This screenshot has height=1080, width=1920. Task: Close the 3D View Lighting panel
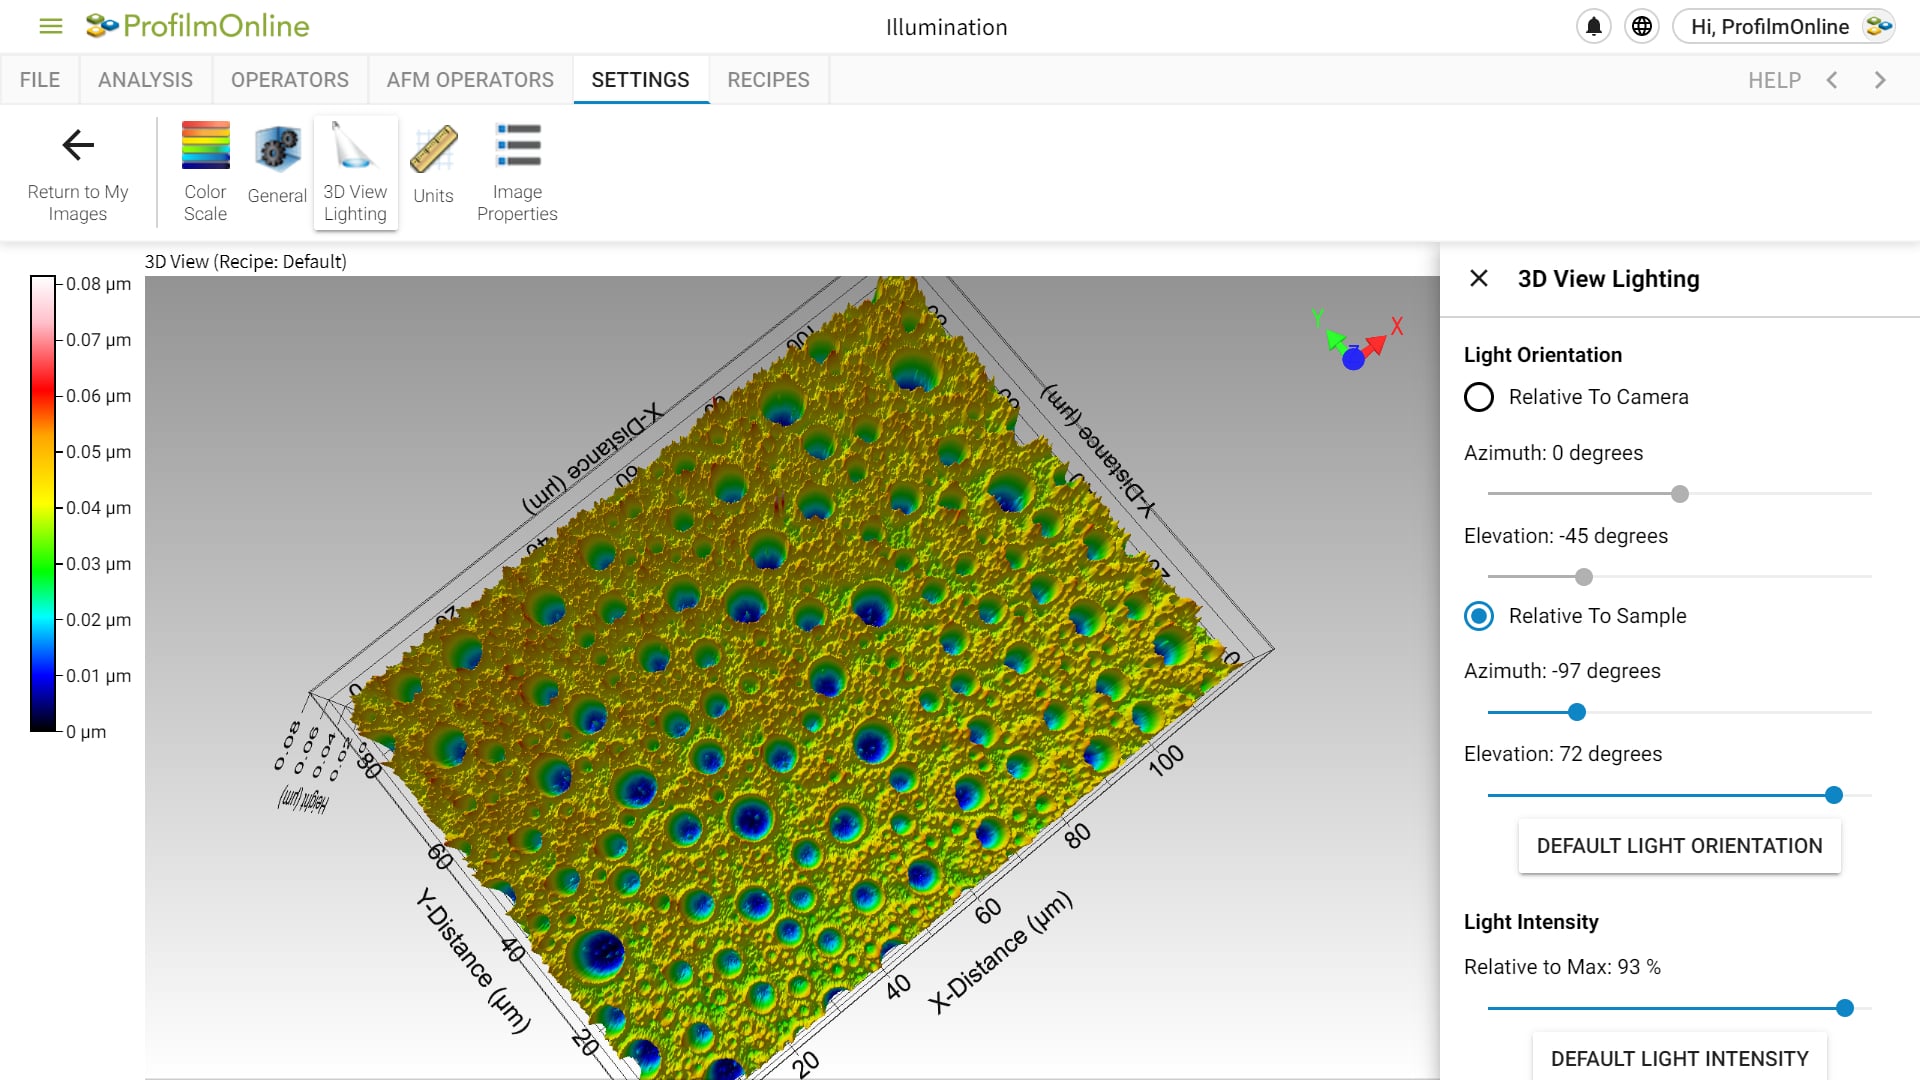point(1478,278)
